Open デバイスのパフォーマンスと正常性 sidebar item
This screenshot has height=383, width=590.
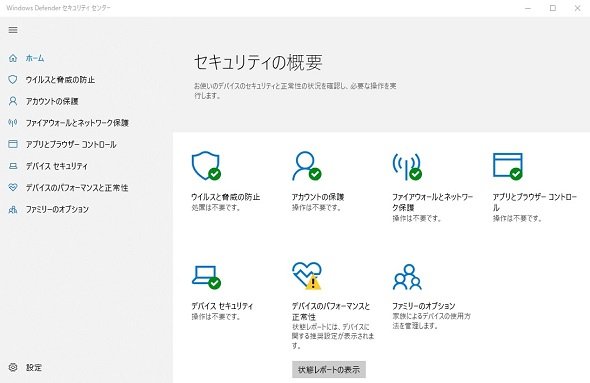(77, 187)
